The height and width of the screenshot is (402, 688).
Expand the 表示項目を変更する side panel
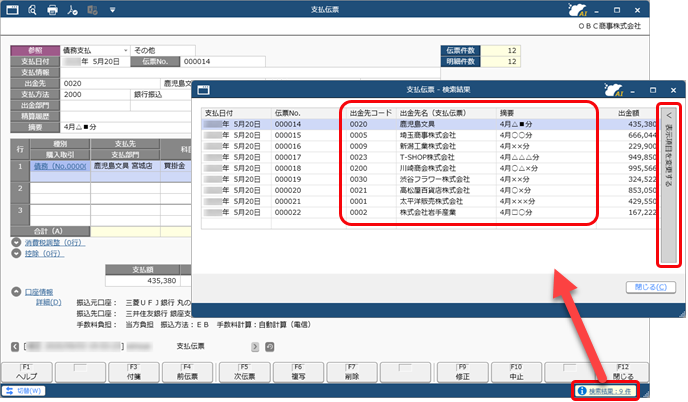click(669, 184)
